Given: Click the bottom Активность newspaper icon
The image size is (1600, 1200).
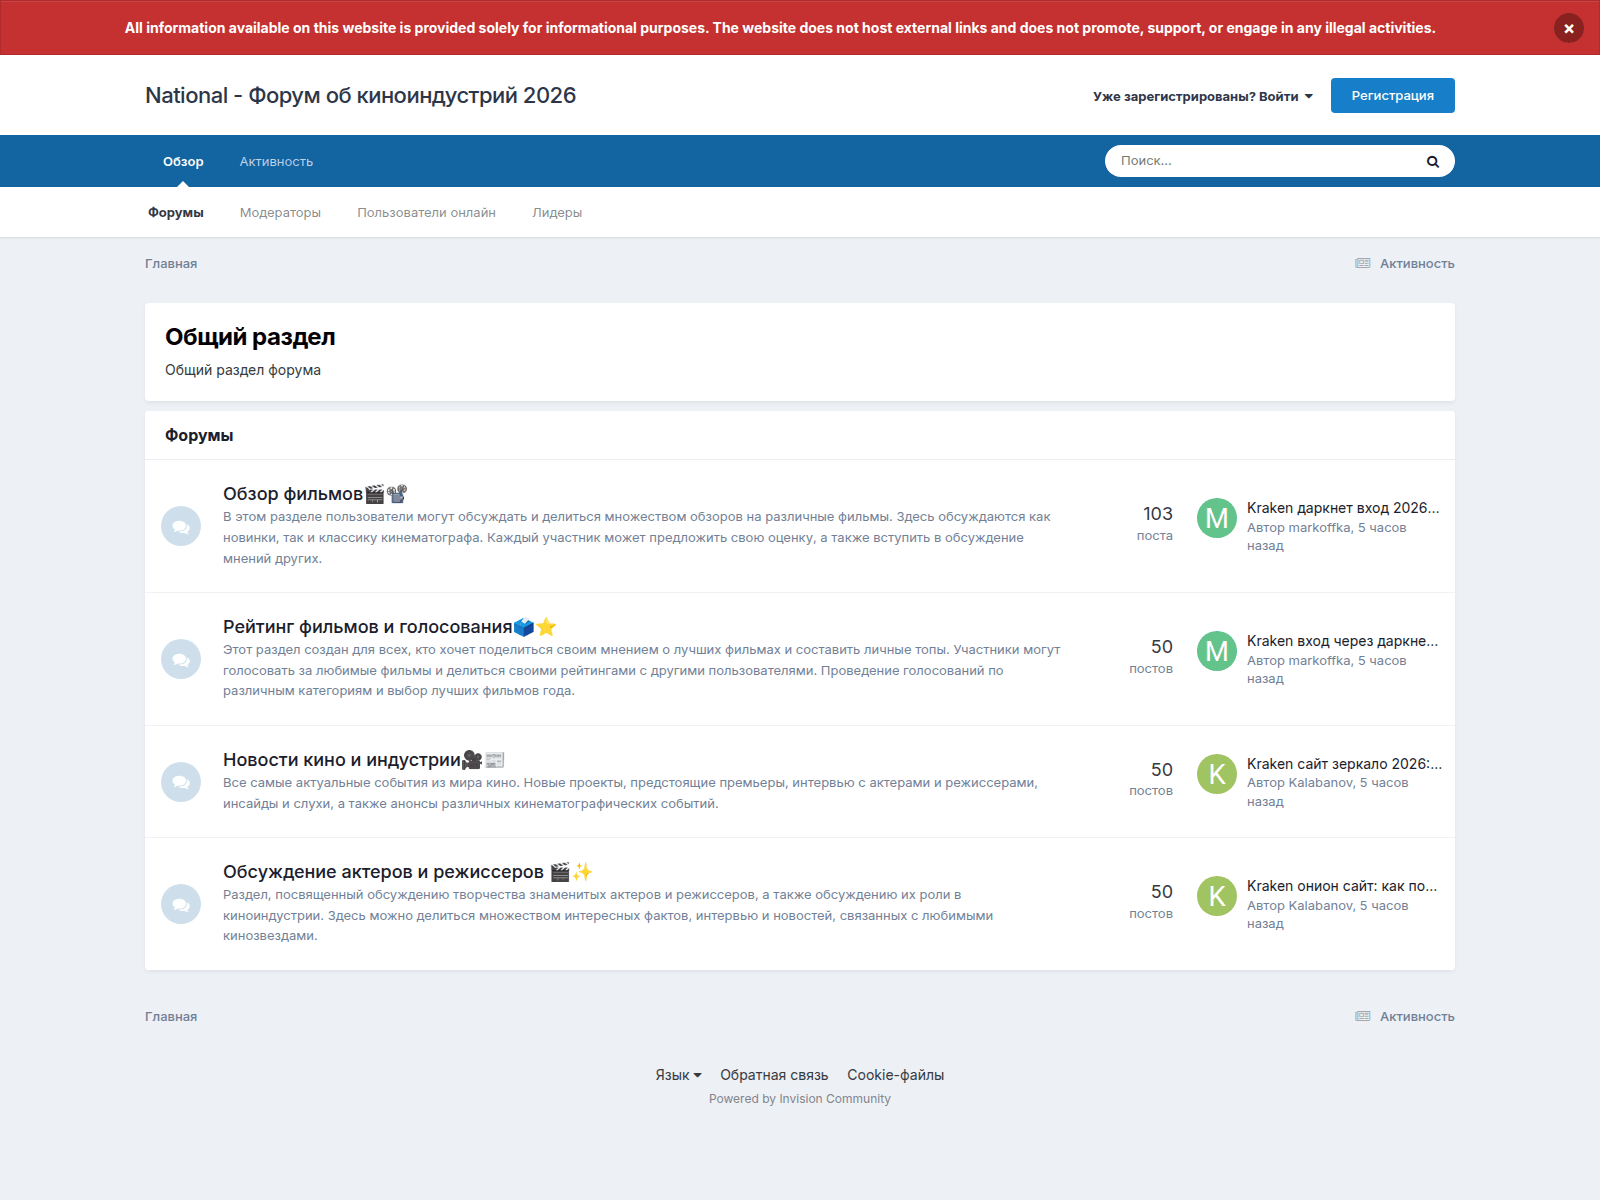Looking at the screenshot, I should 1363,1016.
